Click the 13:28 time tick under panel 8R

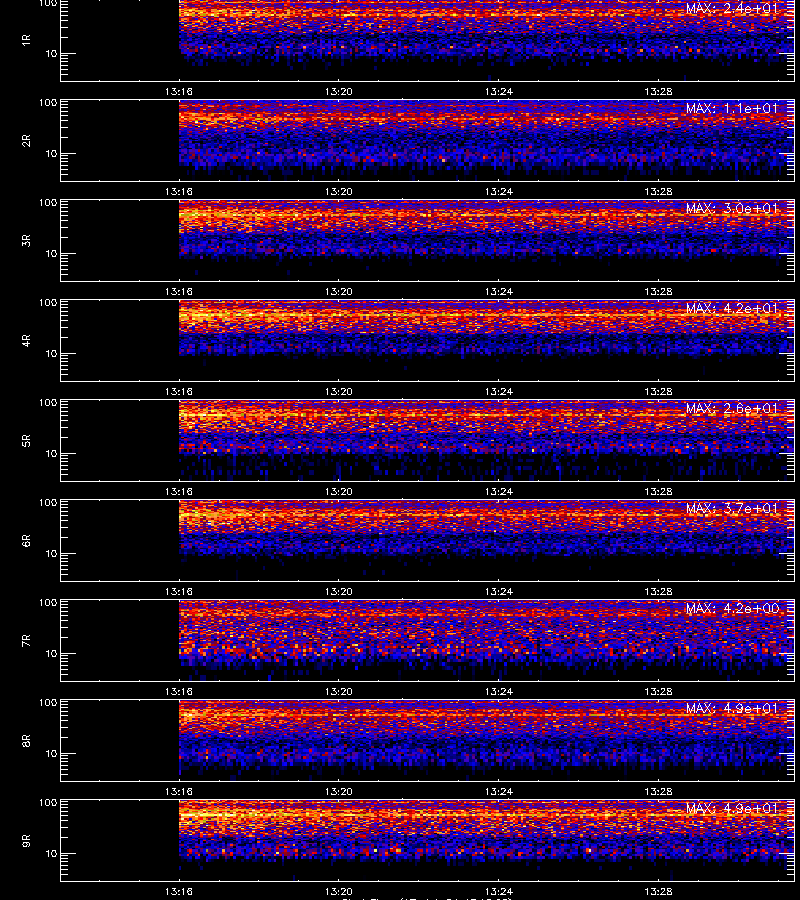point(658,792)
